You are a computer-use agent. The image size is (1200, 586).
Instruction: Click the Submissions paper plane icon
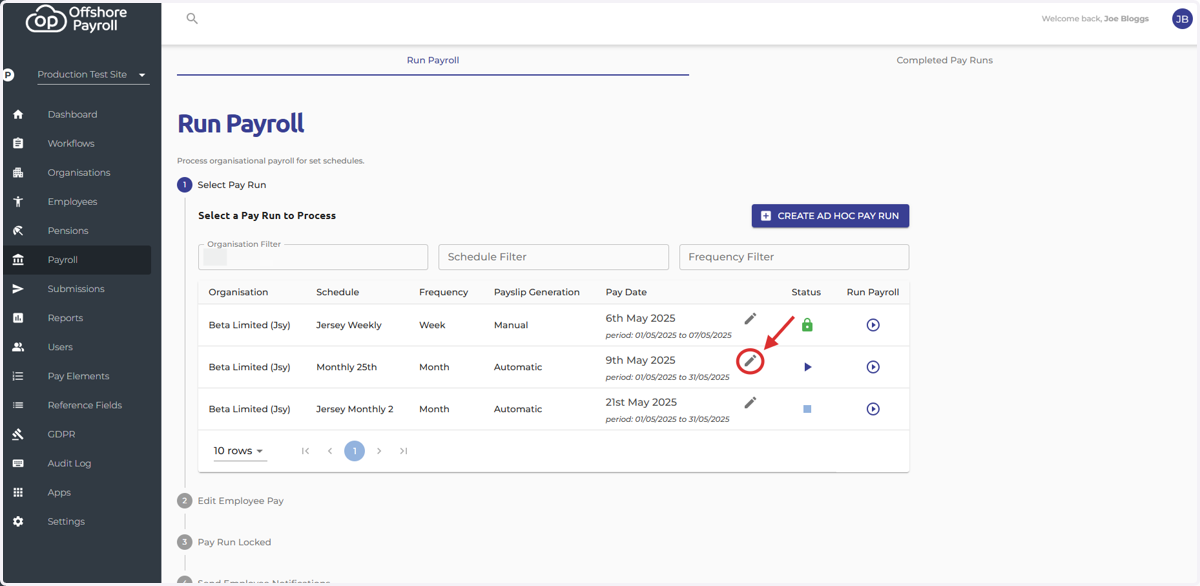coord(18,288)
